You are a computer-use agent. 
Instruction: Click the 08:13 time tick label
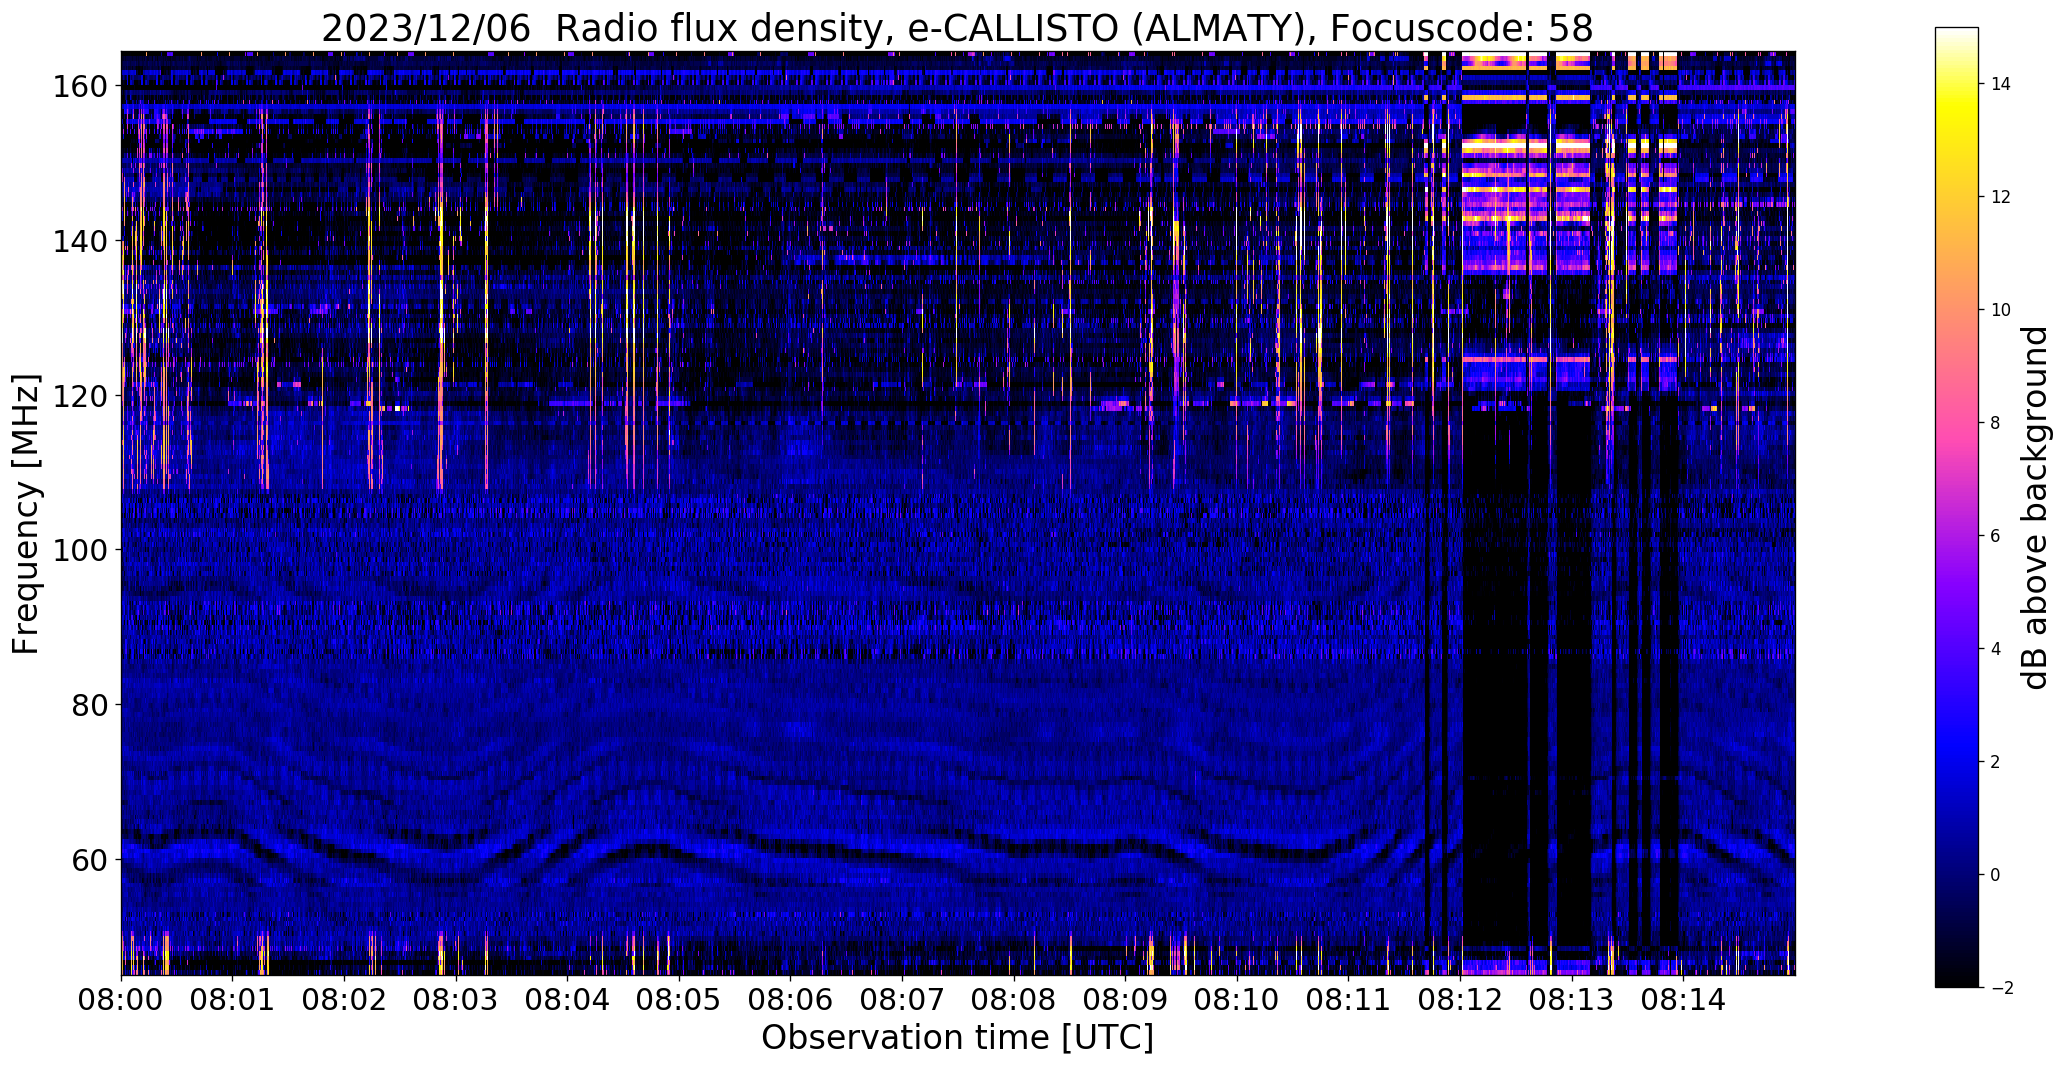[1571, 999]
